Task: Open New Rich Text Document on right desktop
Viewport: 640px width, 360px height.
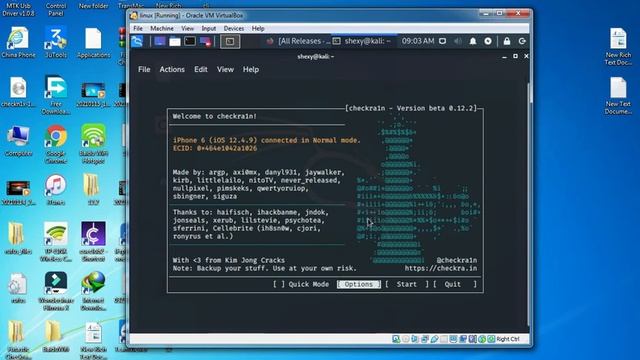Action: (618, 46)
